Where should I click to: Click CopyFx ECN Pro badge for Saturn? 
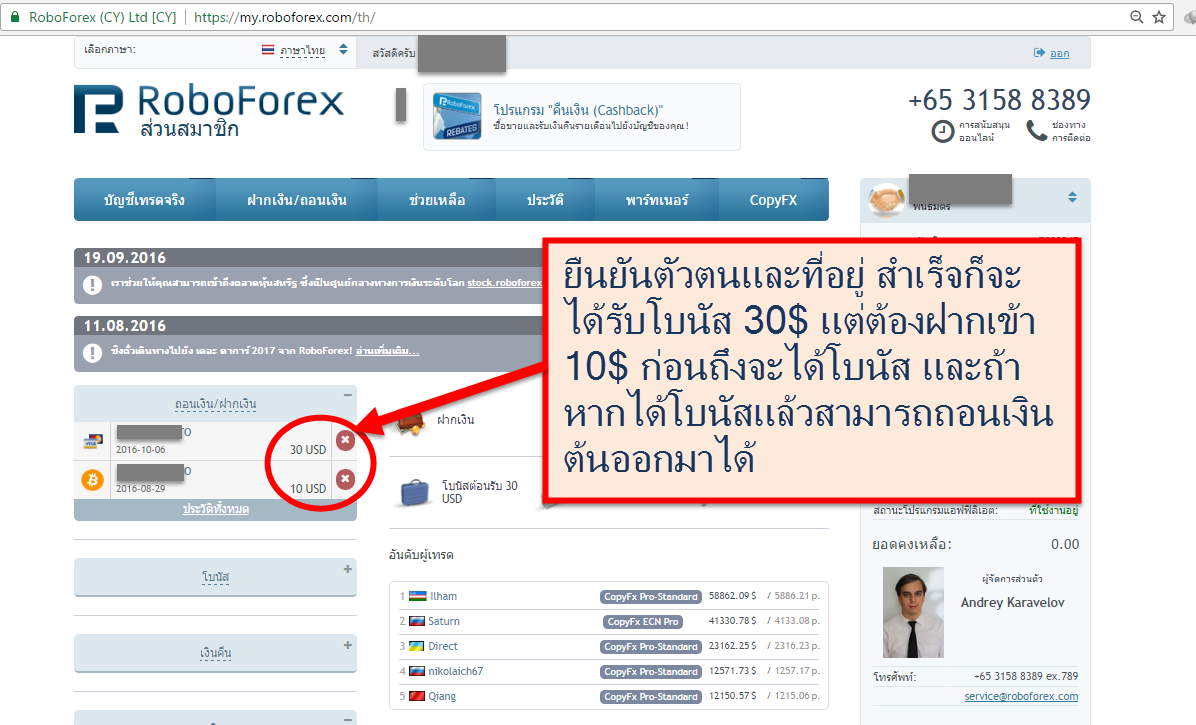point(643,622)
